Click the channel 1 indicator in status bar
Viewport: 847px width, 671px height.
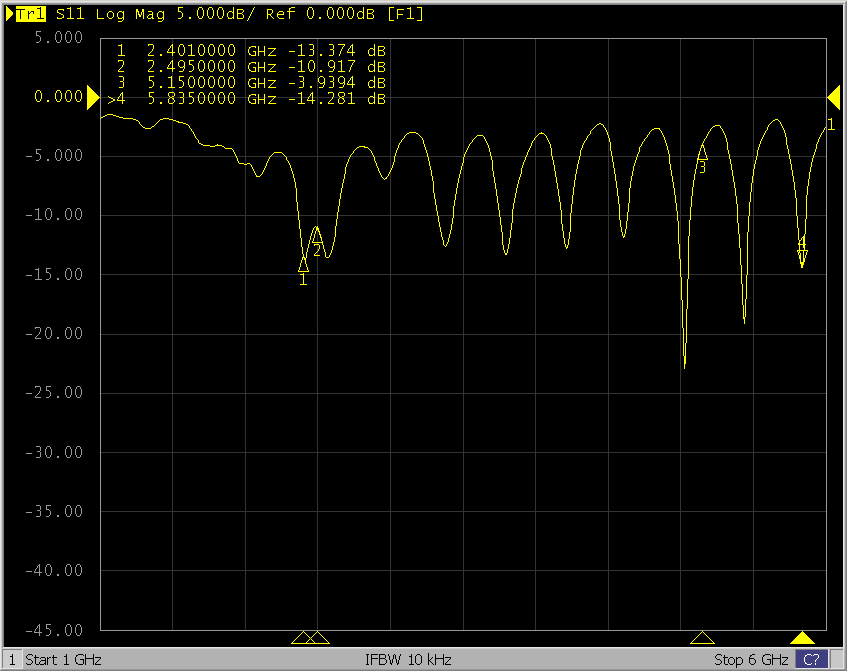click(x=10, y=660)
